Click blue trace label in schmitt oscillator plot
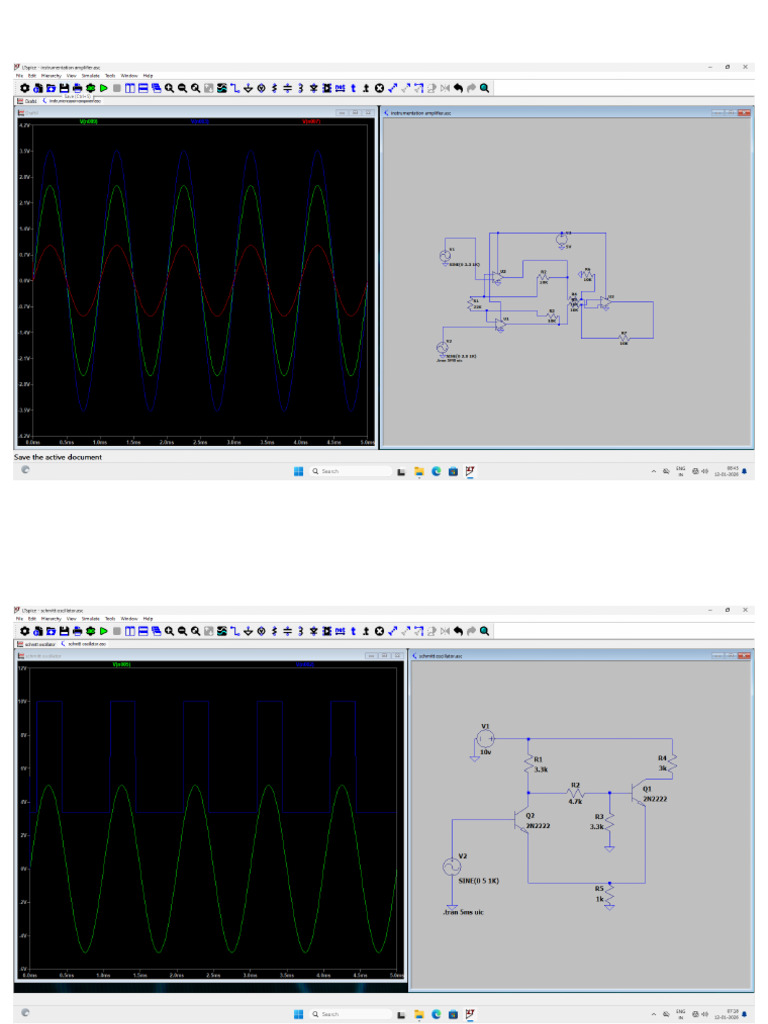768x1024 pixels. click(305, 664)
